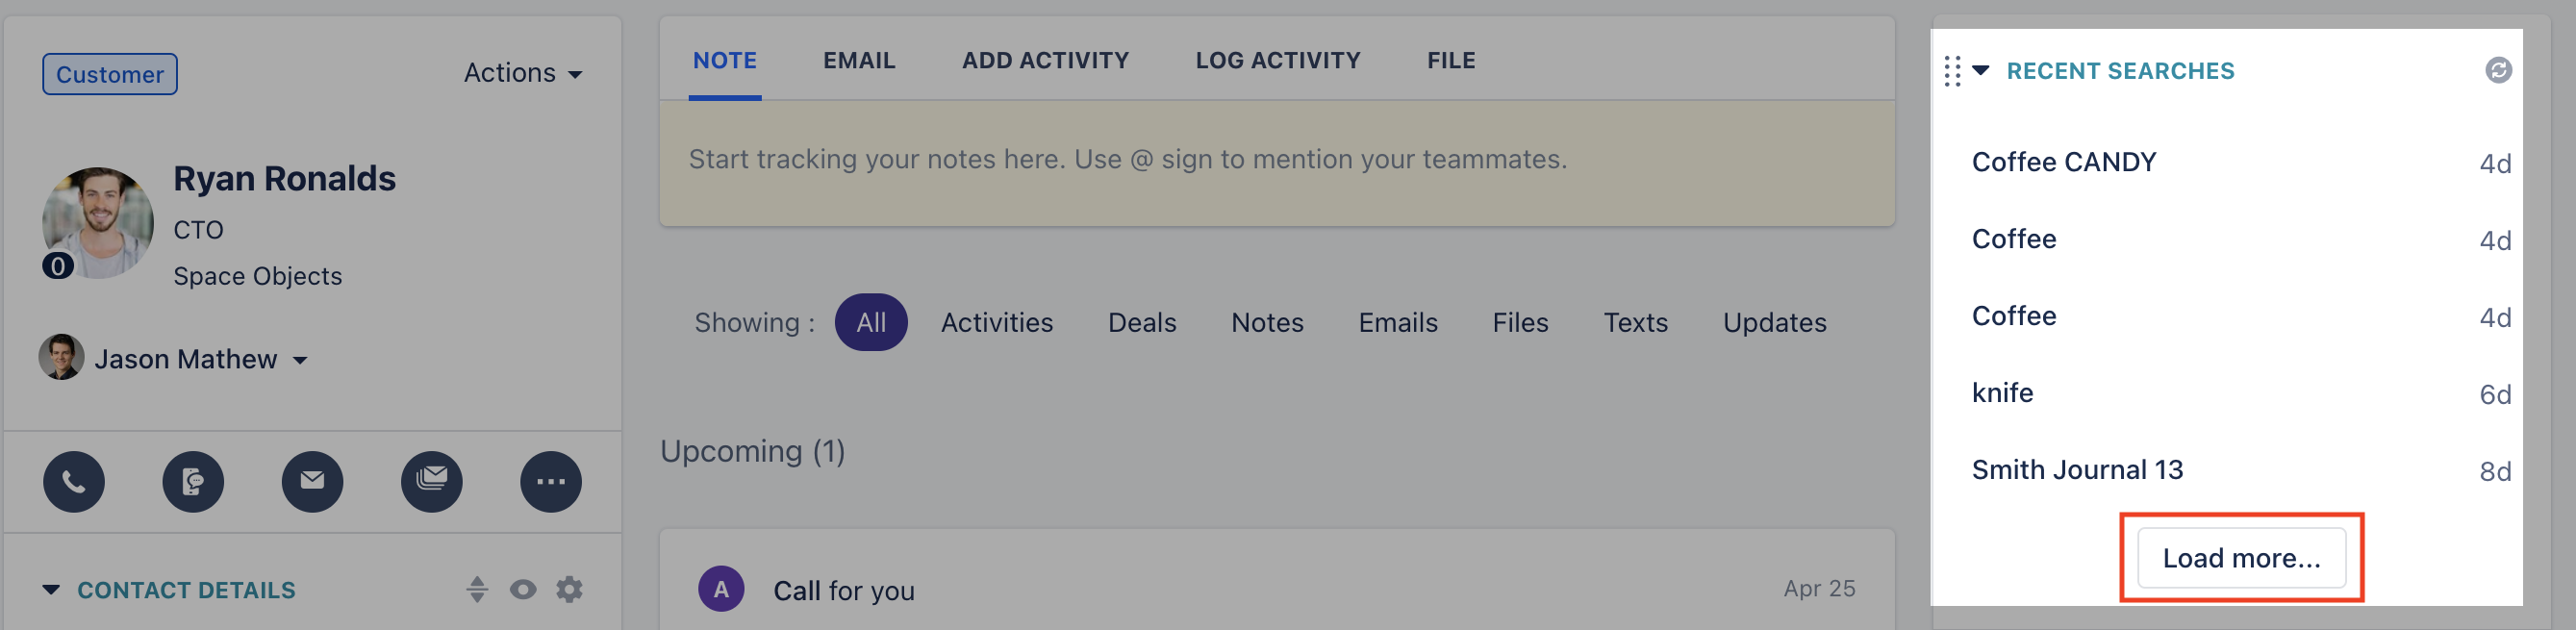Click into the notes text field
The image size is (2576, 630).
point(1277,162)
